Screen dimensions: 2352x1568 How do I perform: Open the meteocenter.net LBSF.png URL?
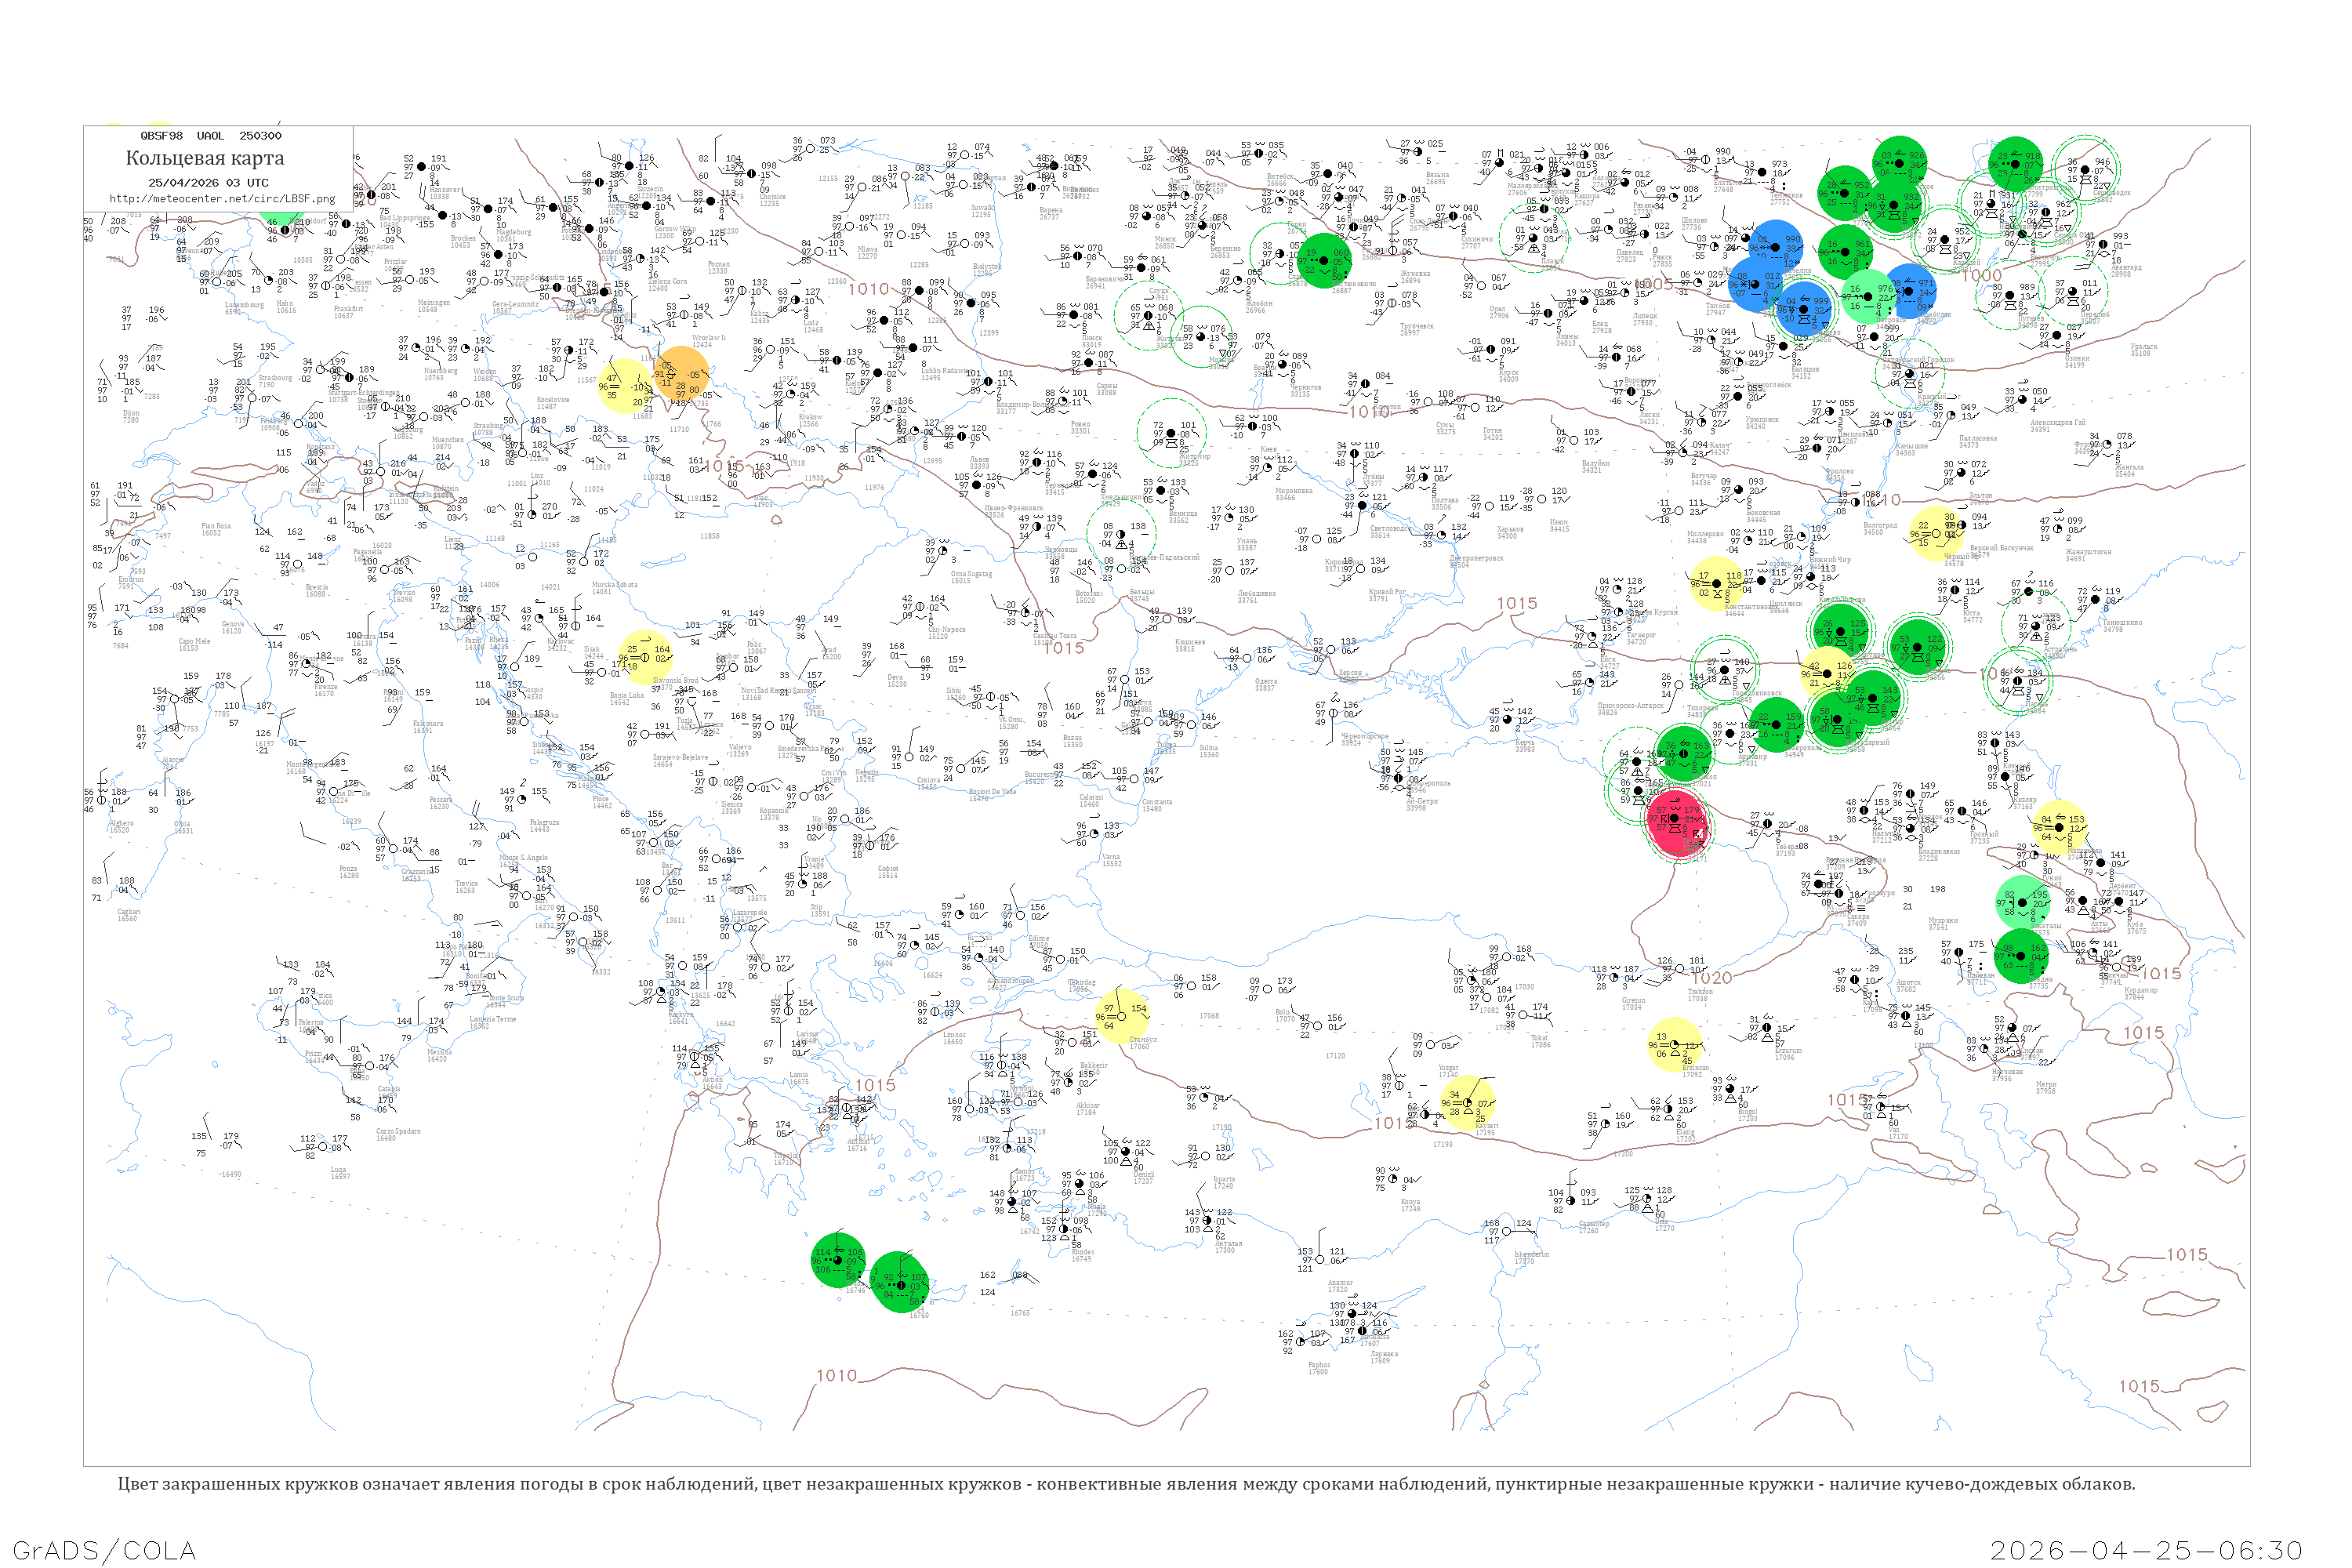click(x=223, y=200)
